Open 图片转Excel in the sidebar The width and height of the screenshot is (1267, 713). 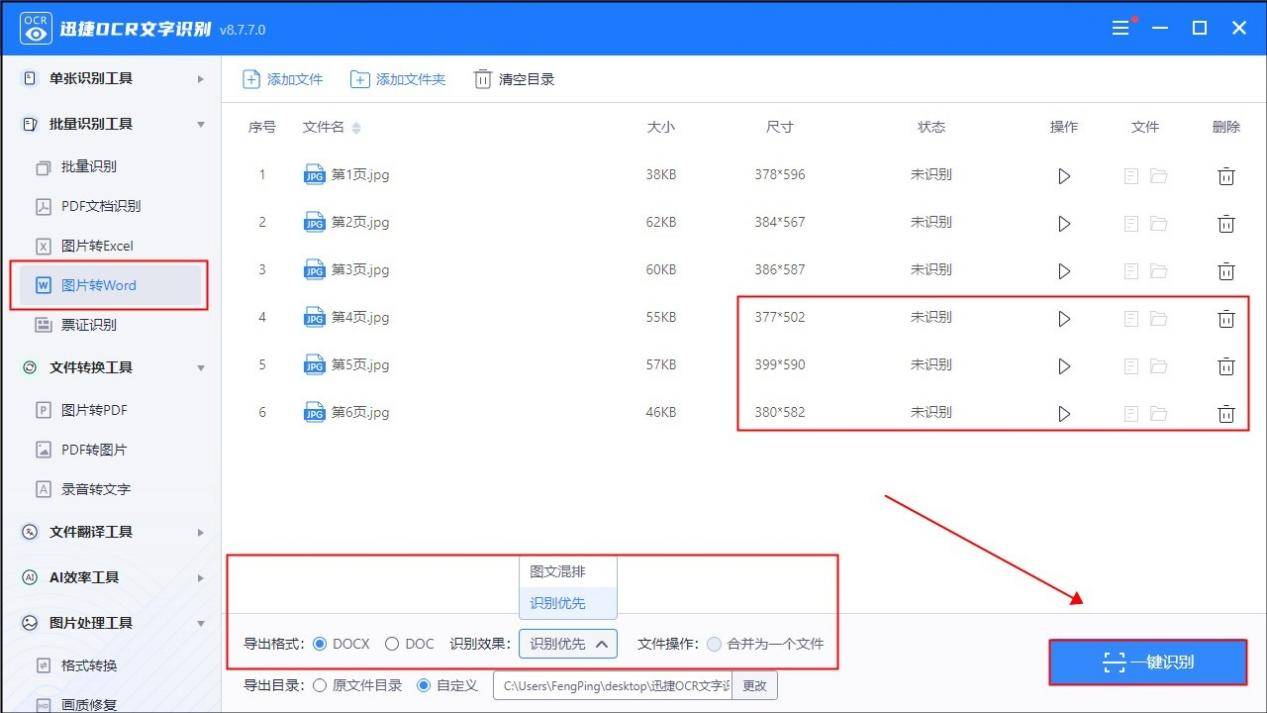coord(97,246)
